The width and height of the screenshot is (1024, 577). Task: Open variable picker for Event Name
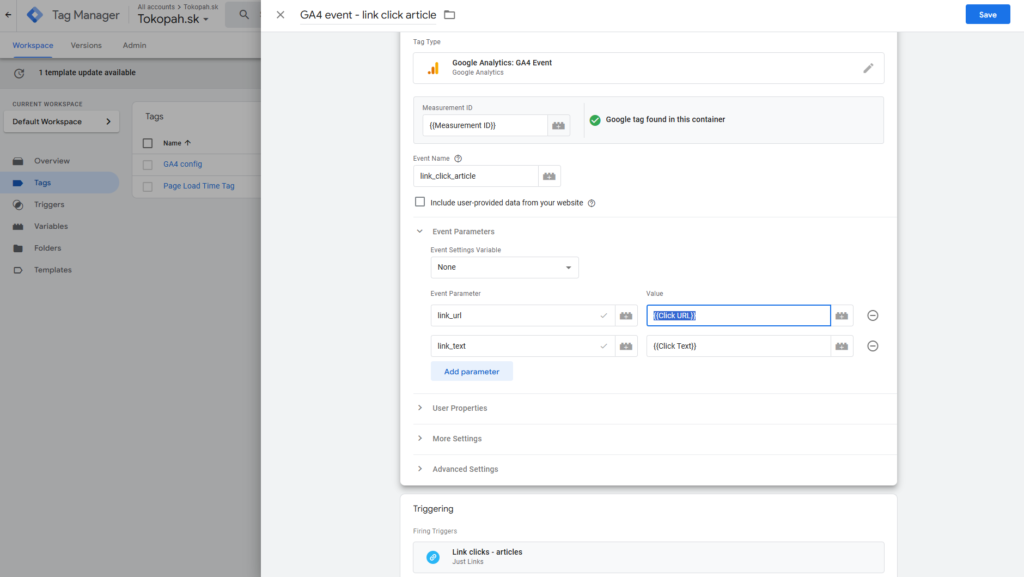coord(549,176)
